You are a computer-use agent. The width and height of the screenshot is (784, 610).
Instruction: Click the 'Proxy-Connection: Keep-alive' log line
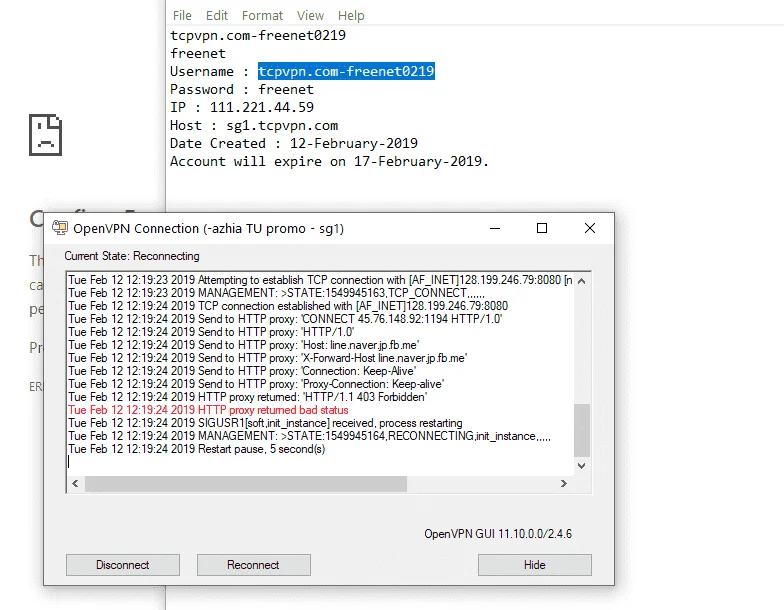256,384
